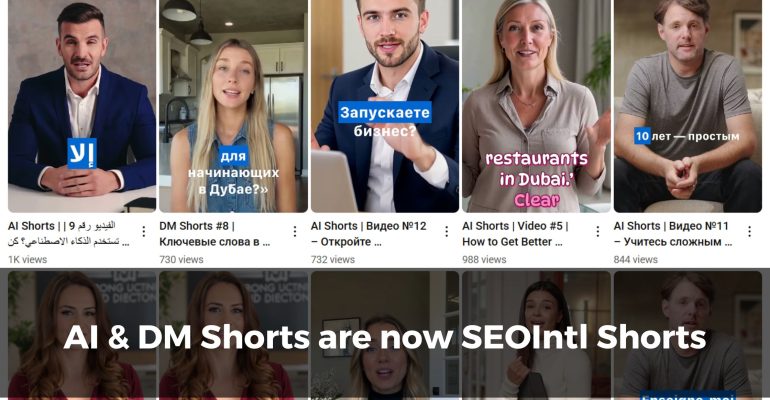Screen dimensions: 770x400
Task: Open title 'AI Shorts | Видео №11 – Учитесь сложным'
Action: point(673,234)
